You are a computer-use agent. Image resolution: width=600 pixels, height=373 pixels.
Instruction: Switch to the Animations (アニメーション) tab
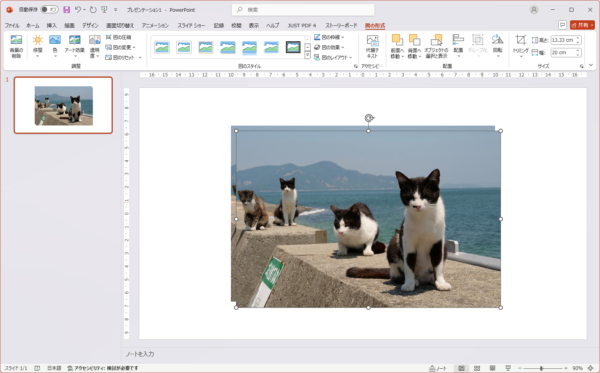(x=155, y=26)
